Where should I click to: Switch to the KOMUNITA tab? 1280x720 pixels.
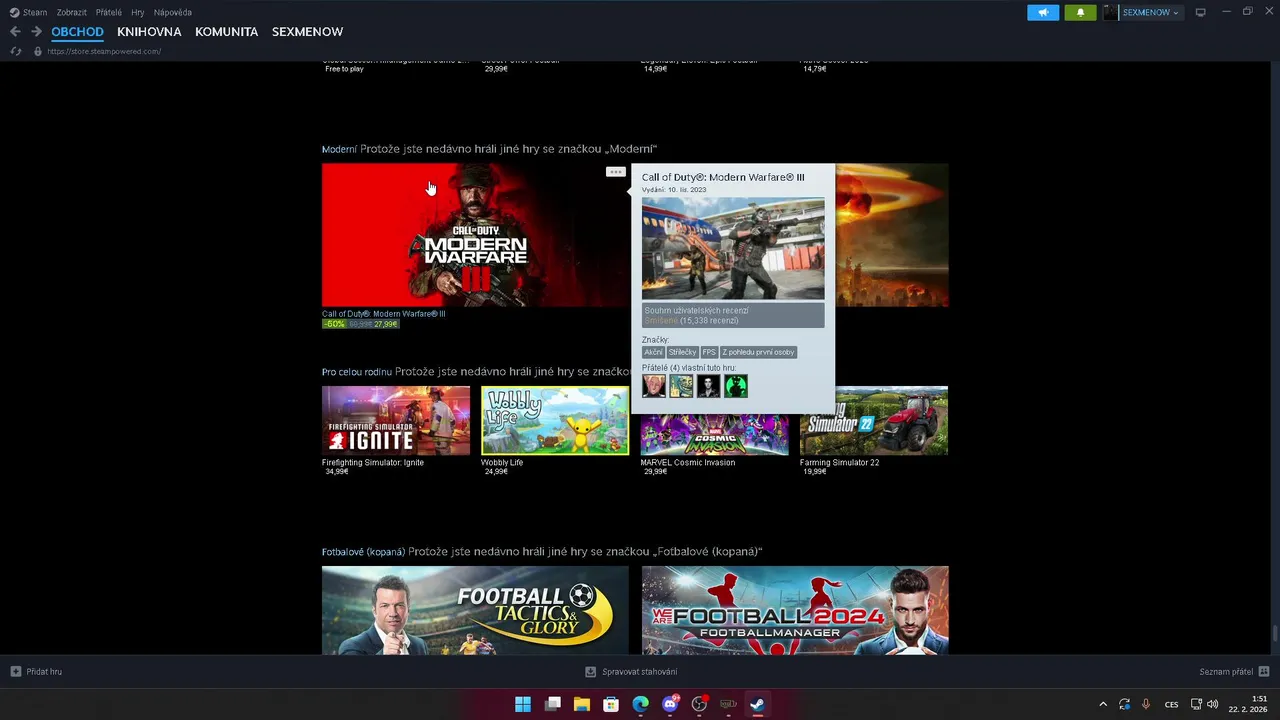[226, 32]
